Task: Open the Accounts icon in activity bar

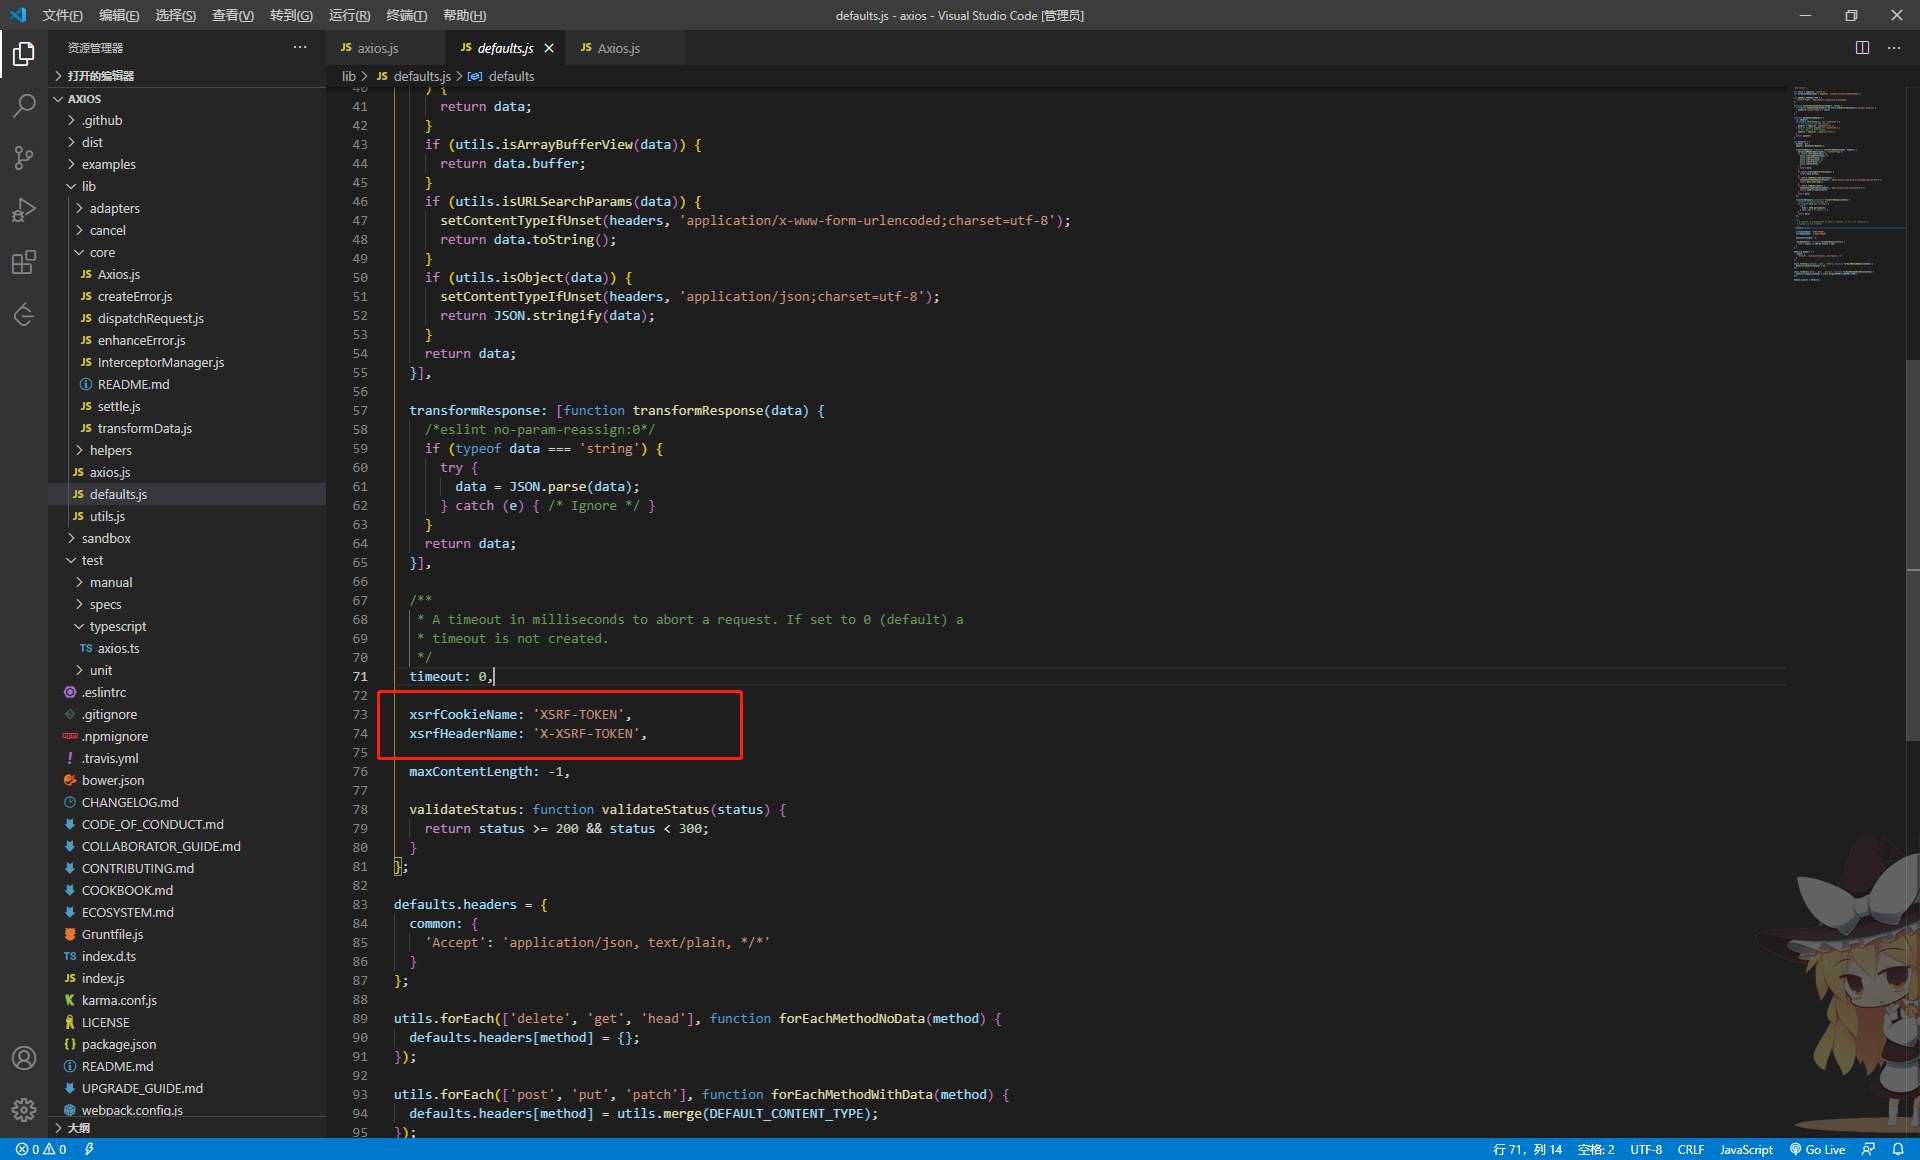Action: pos(24,1058)
